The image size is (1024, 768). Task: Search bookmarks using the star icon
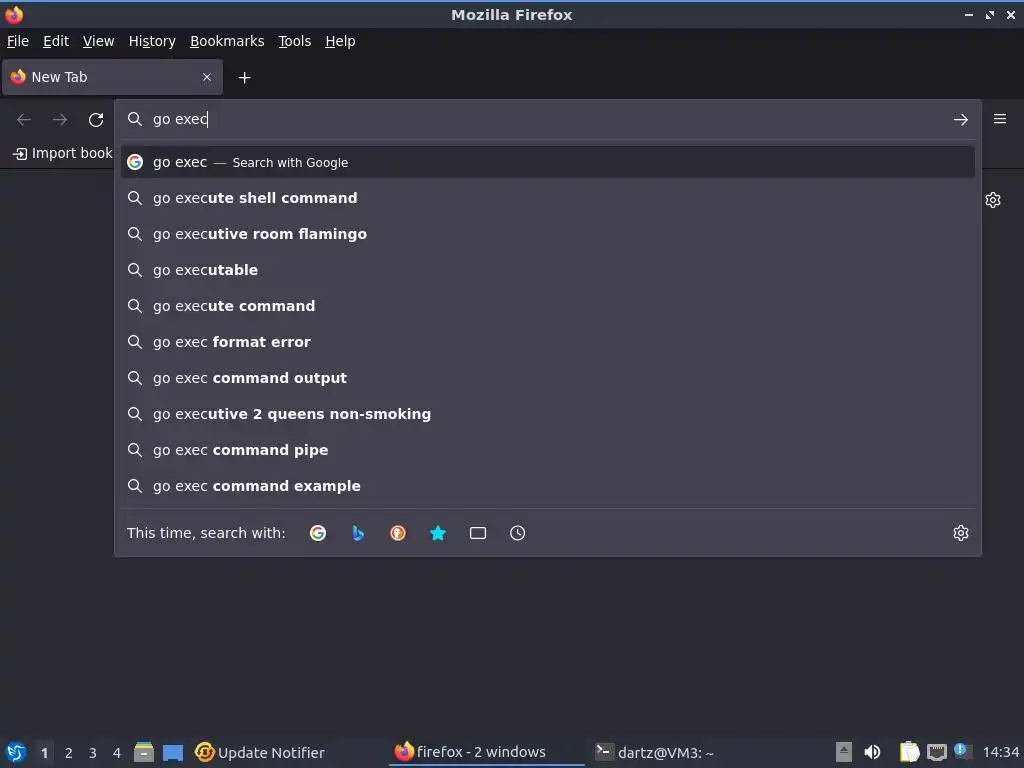coord(438,533)
